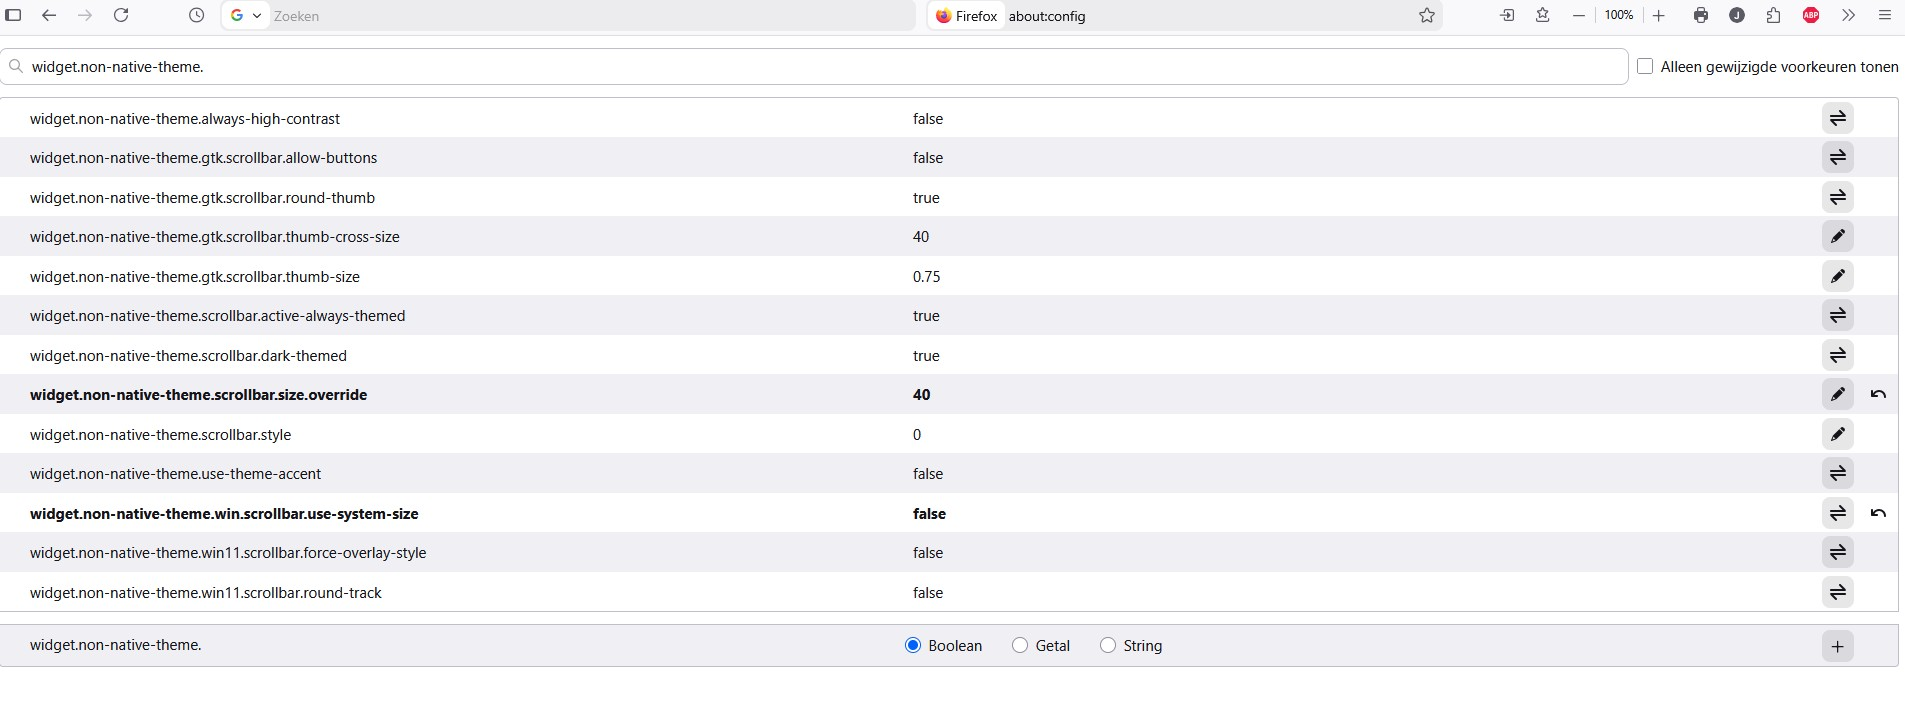Open the Google search engine dropdown

tap(245, 15)
